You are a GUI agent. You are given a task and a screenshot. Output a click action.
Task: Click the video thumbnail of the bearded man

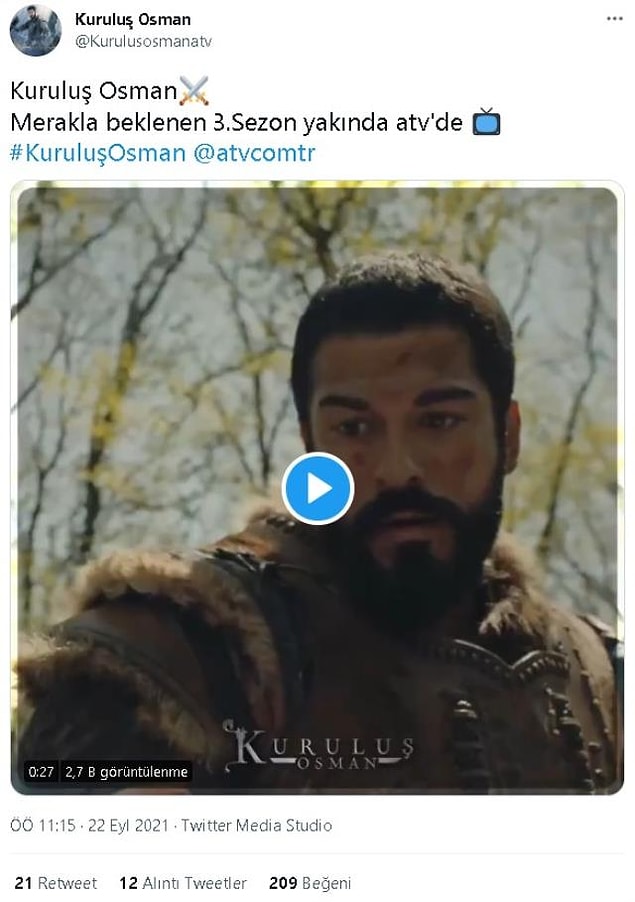point(318,488)
